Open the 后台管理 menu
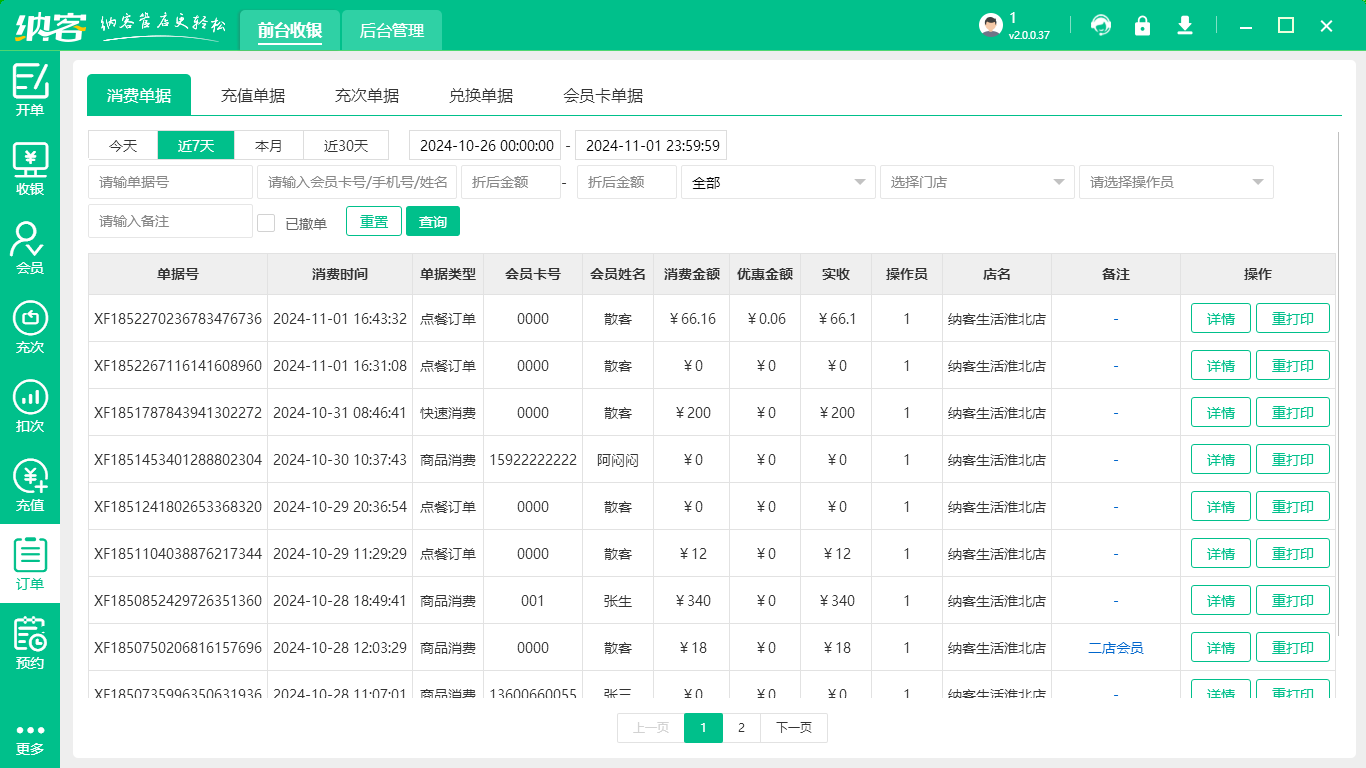The height and width of the screenshot is (768, 1366). coord(391,30)
